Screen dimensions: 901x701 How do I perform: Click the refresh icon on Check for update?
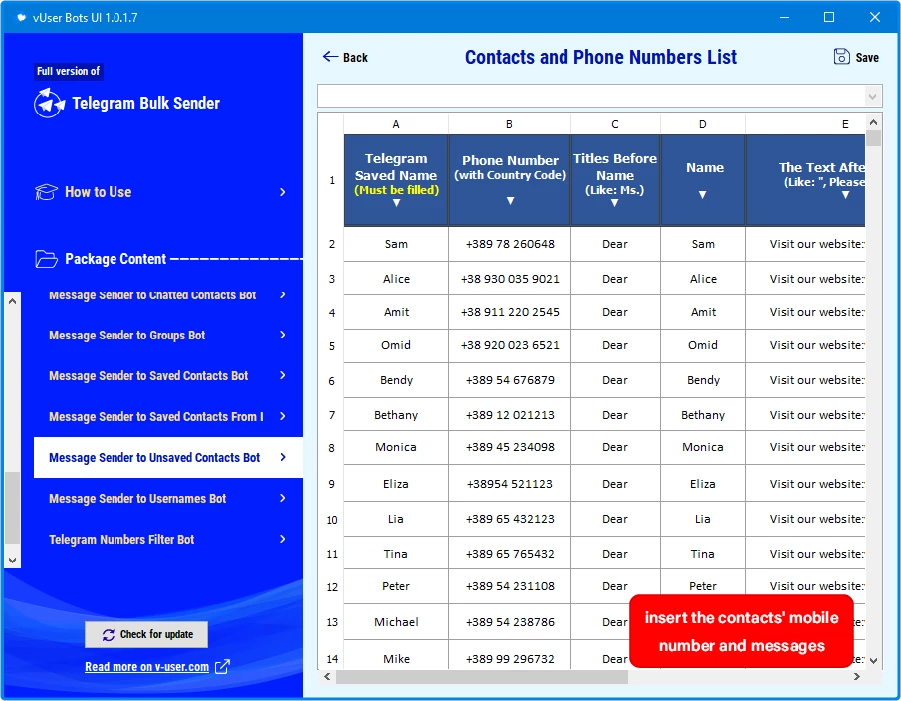pyautogui.click(x=109, y=634)
